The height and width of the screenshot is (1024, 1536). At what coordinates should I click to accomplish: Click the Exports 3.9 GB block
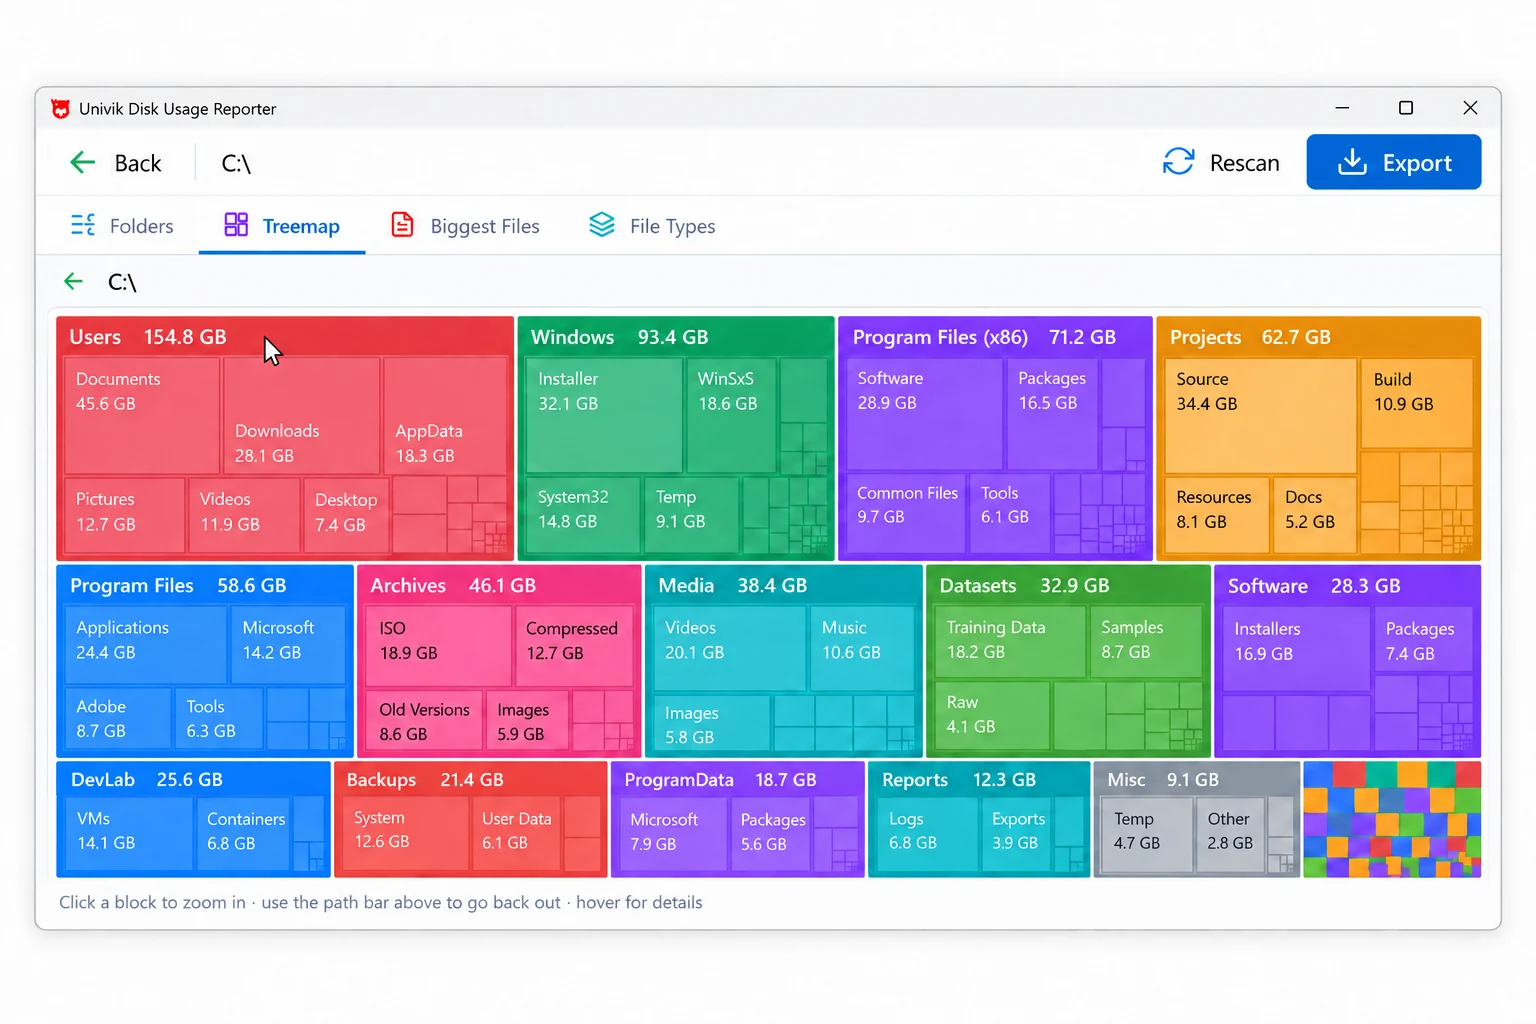pos(1017,833)
